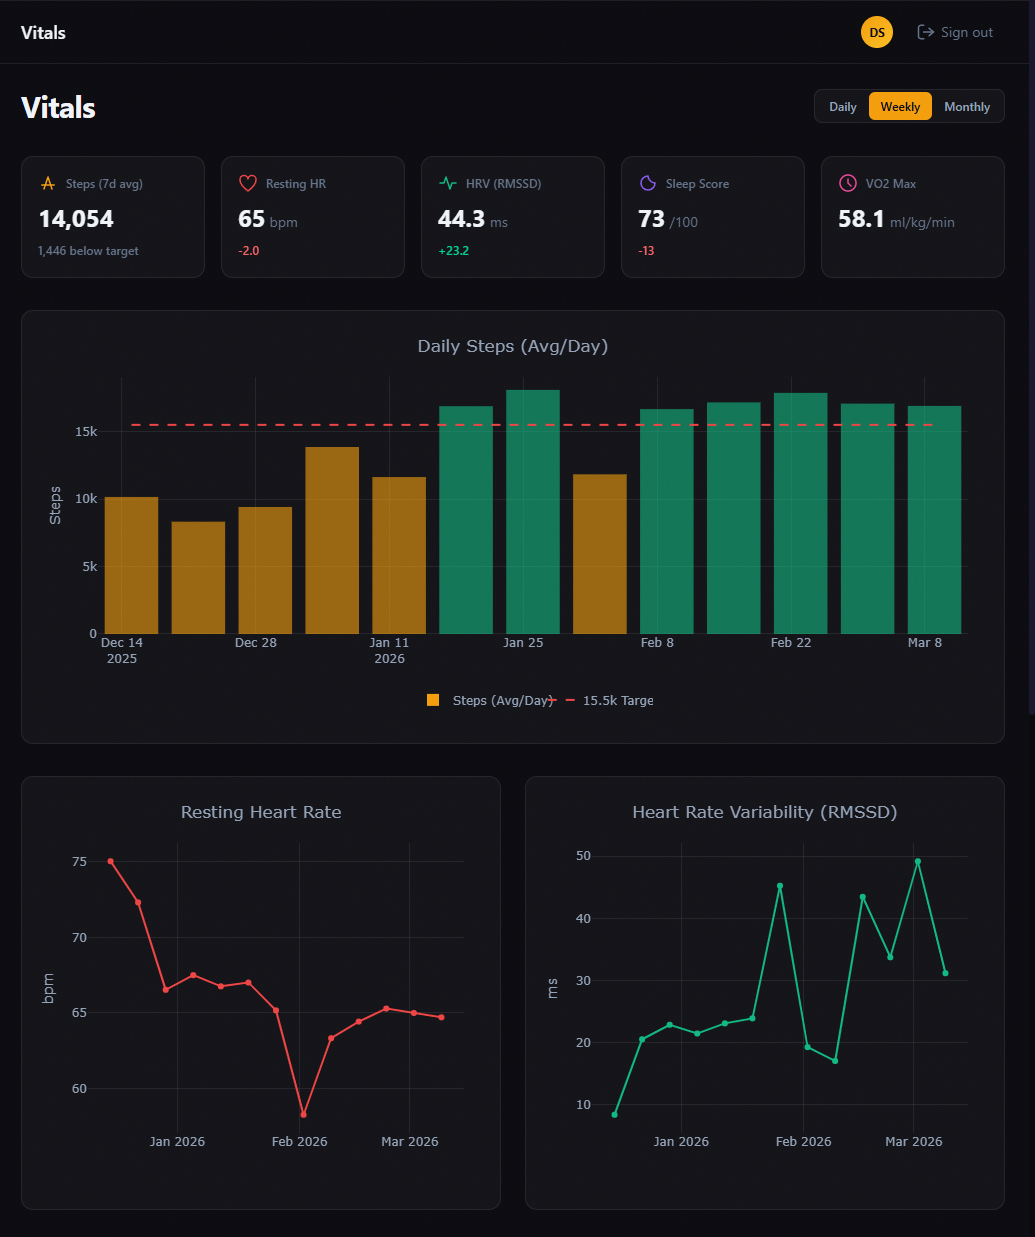Switch to the Monthly view
1035x1237 pixels.
pyautogui.click(x=966, y=107)
